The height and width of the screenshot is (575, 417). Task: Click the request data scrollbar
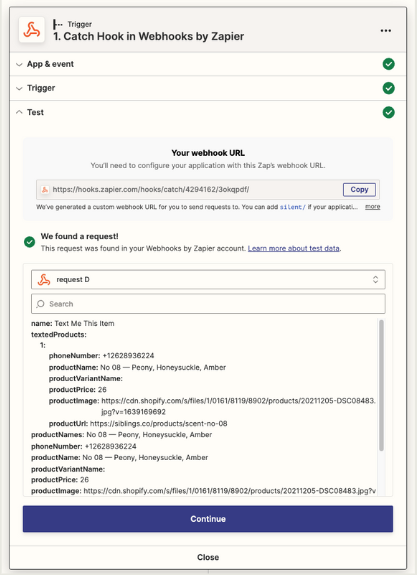381,385
